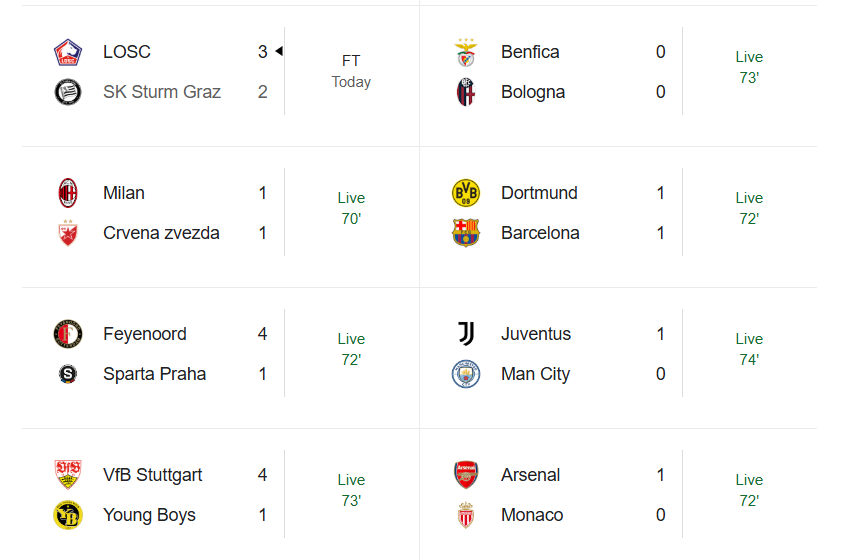Select the Young Boys logo
This screenshot has width=851, height=560.
point(67,515)
